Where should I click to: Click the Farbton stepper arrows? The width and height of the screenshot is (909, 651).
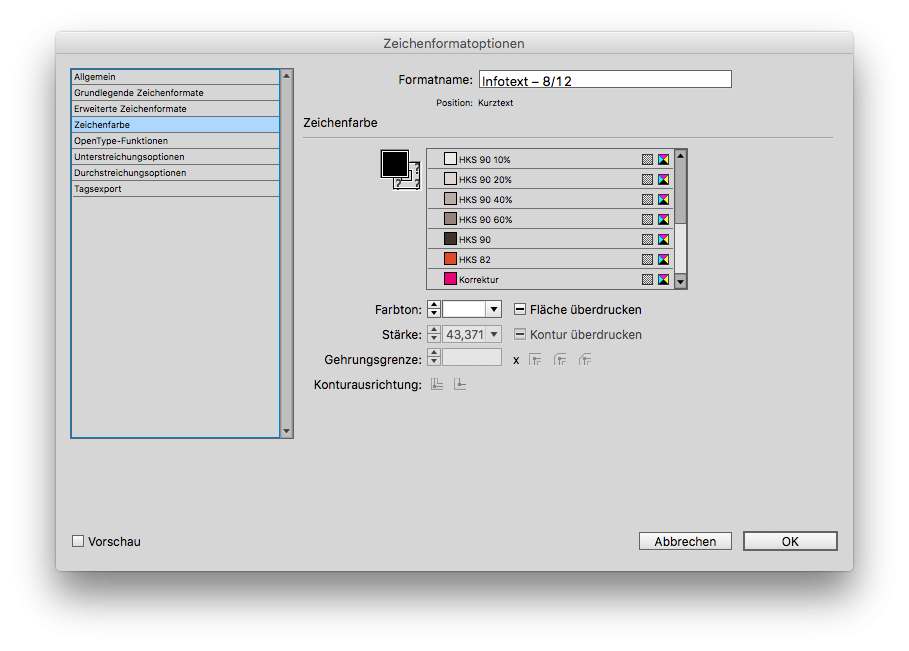pos(434,310)
